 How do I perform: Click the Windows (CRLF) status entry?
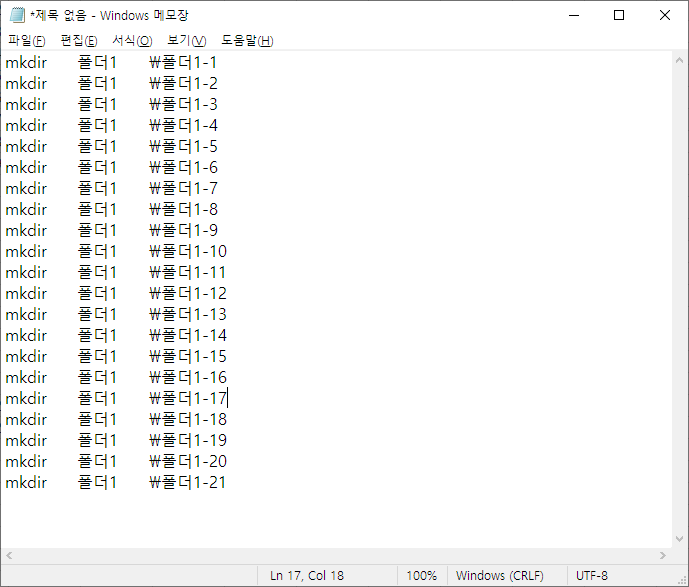(500, 576)
